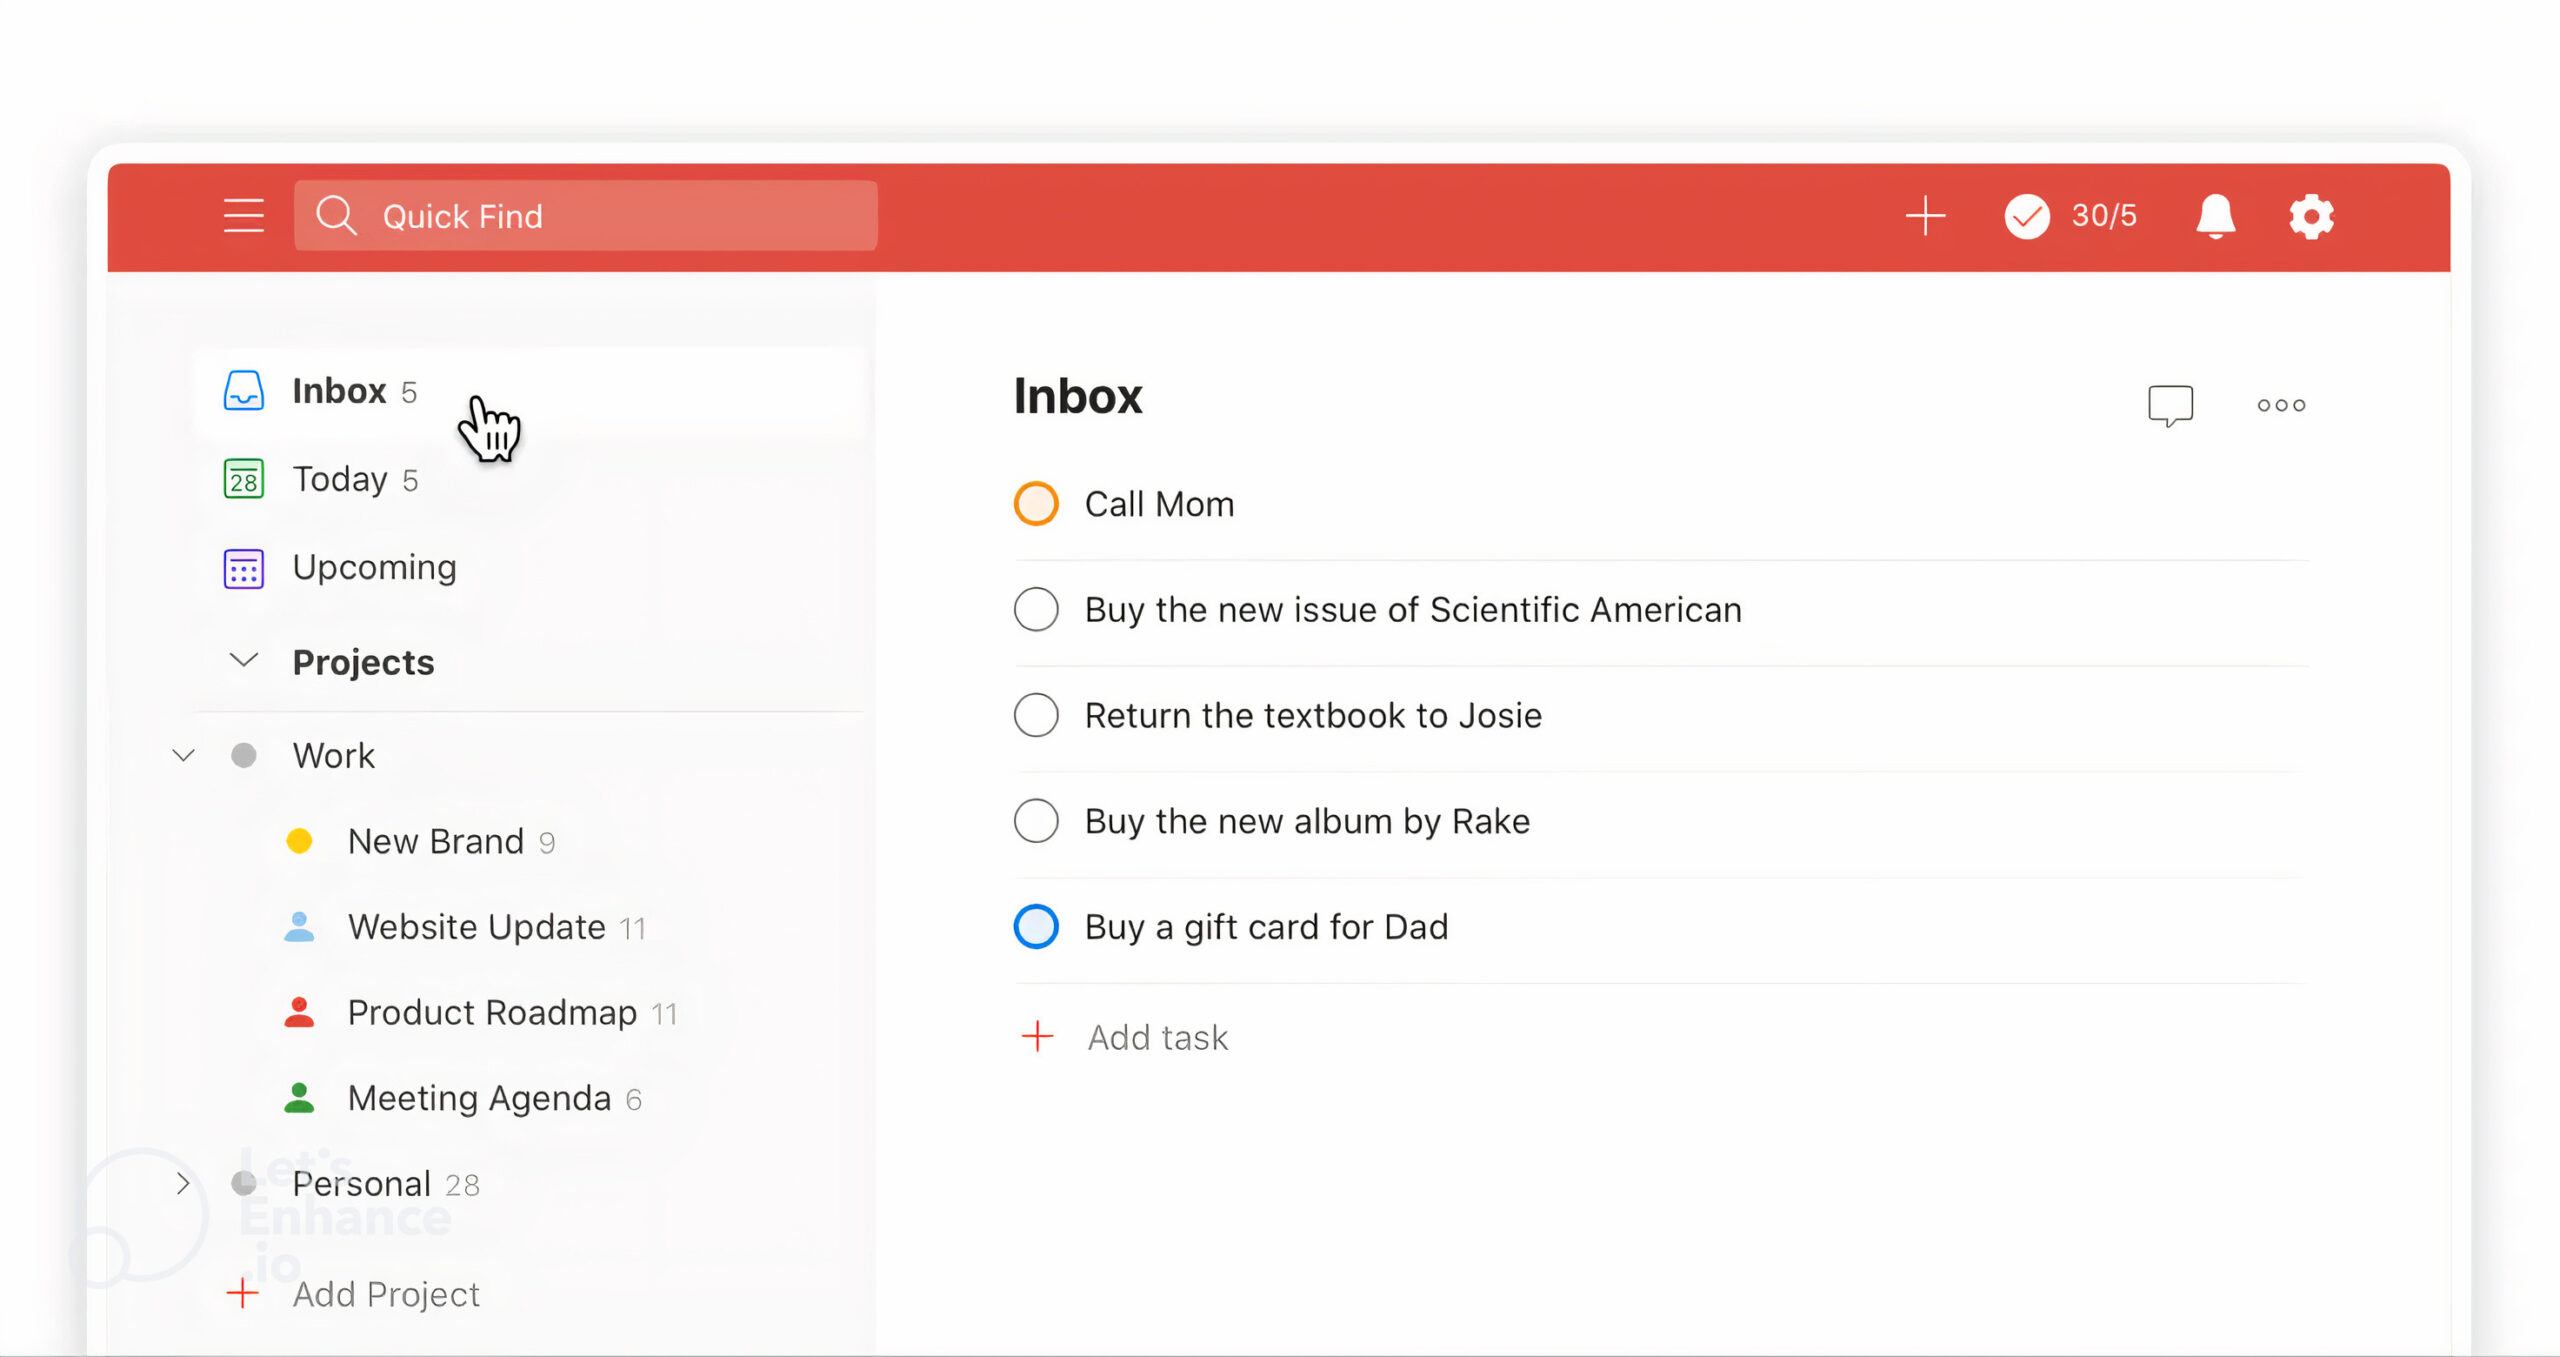Click the add task plus icon
Viewport: 2560px width, 1357px height.
coord(1036,1035)
